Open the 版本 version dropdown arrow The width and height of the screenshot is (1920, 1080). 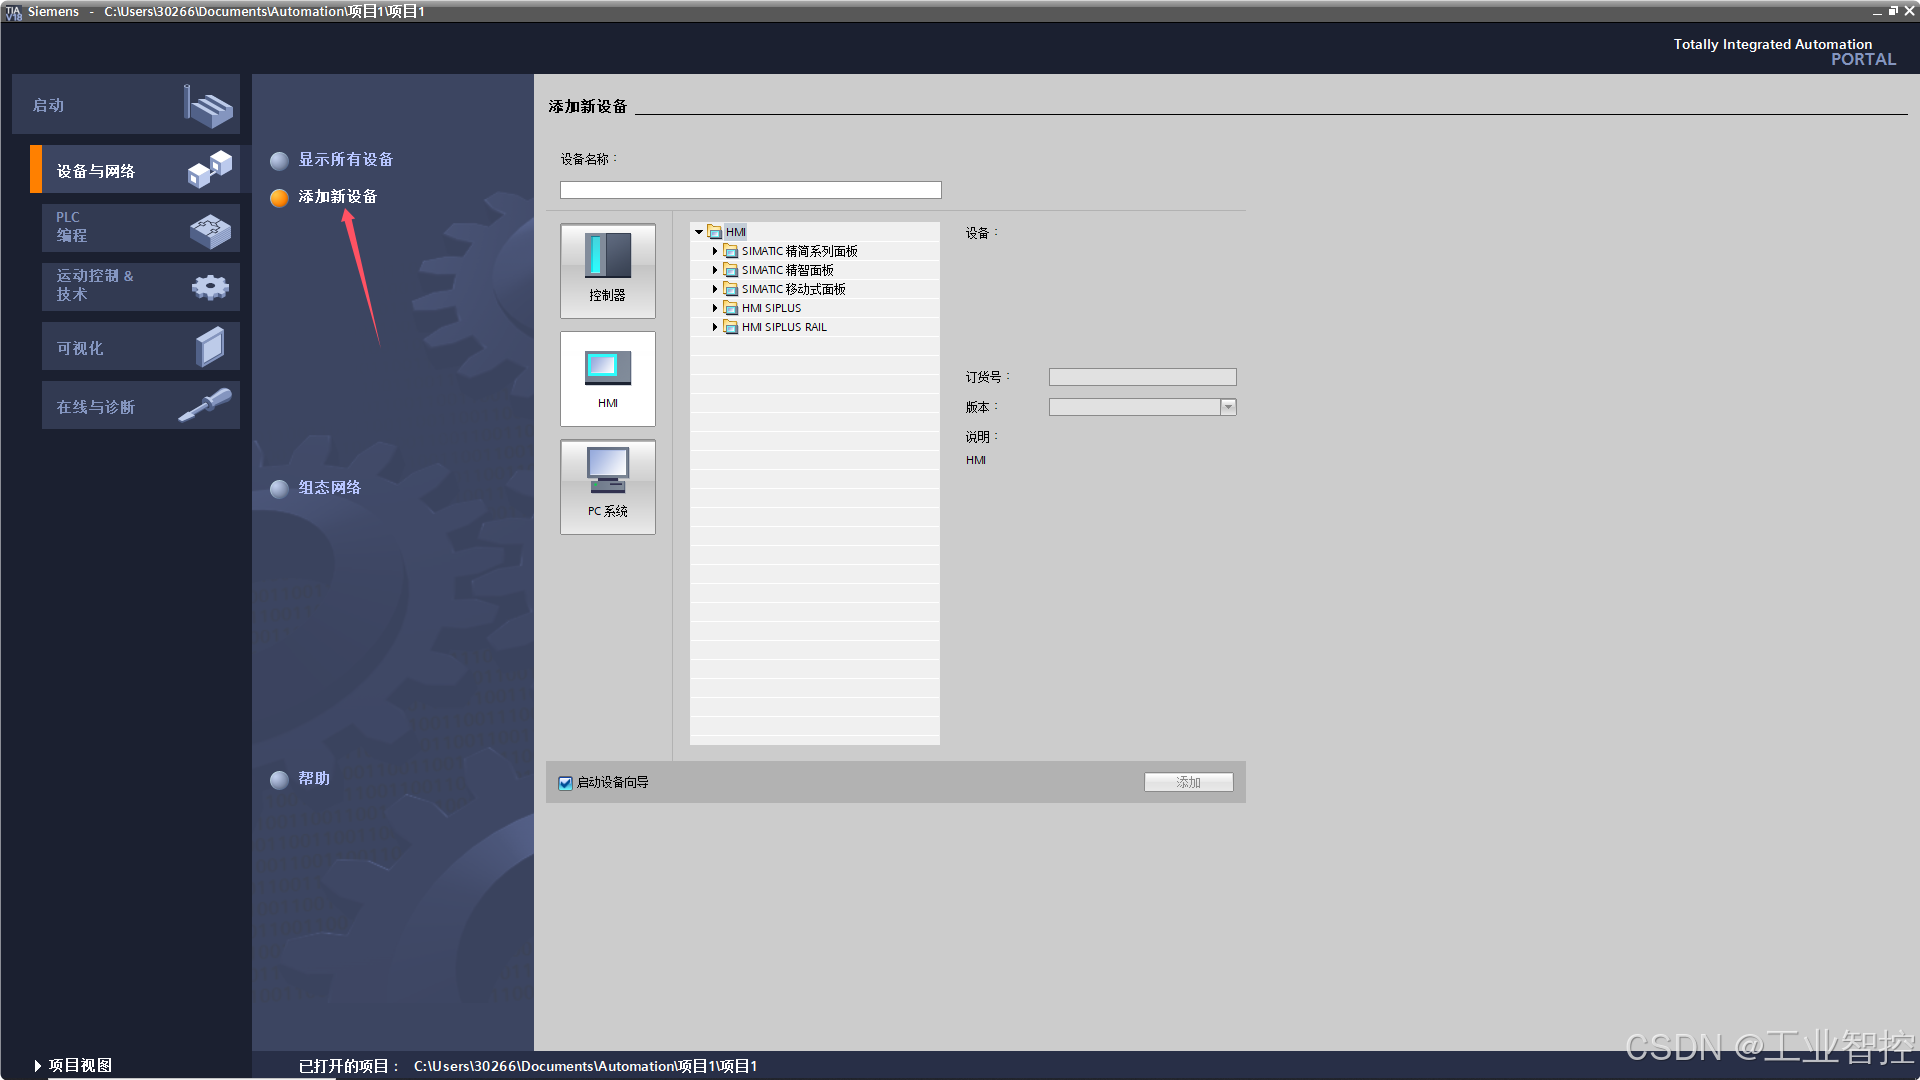click(1228, 407)
